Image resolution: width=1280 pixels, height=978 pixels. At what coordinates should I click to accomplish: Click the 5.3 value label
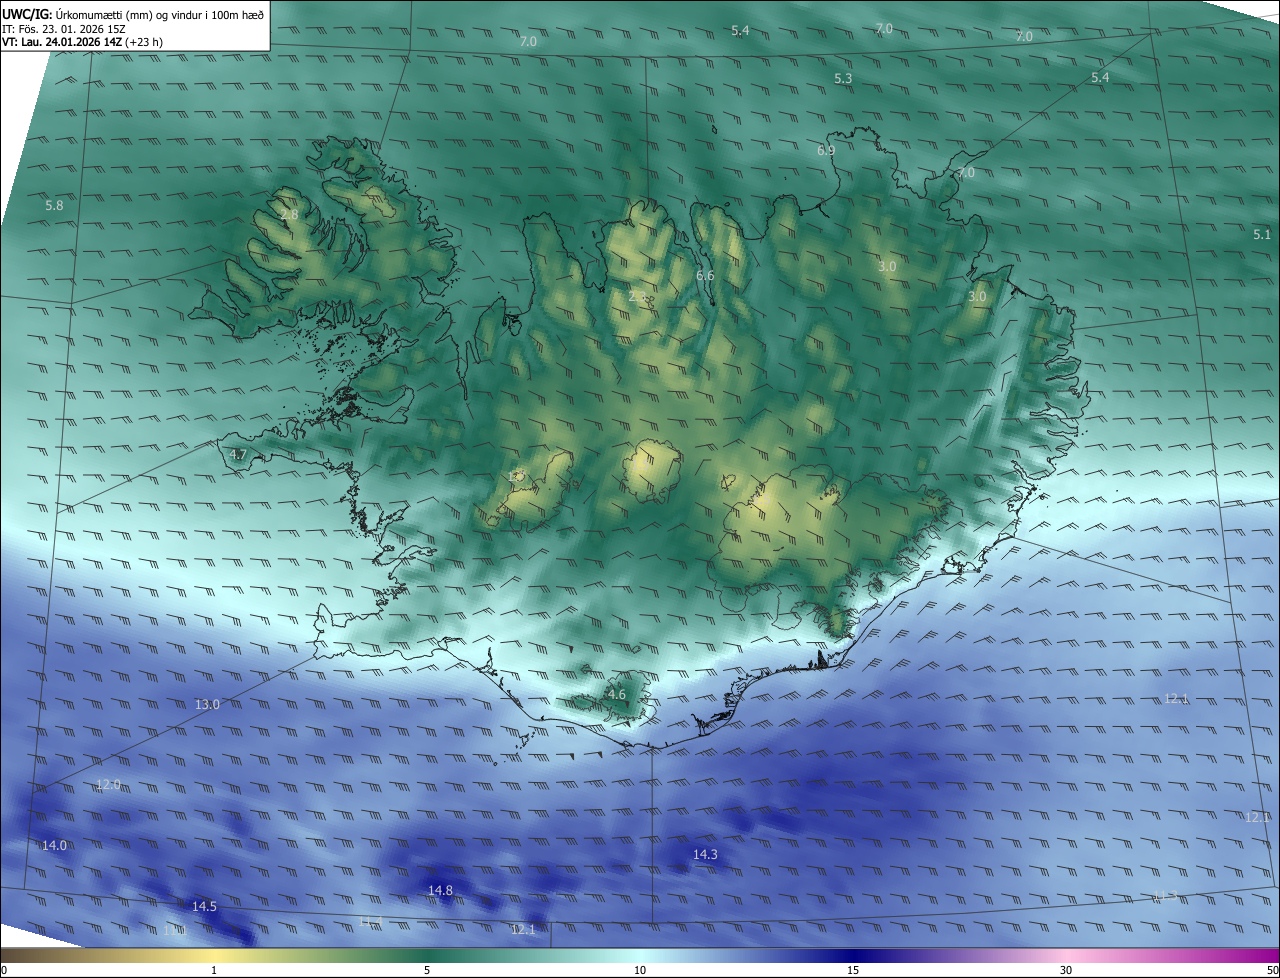pos(843,78)
